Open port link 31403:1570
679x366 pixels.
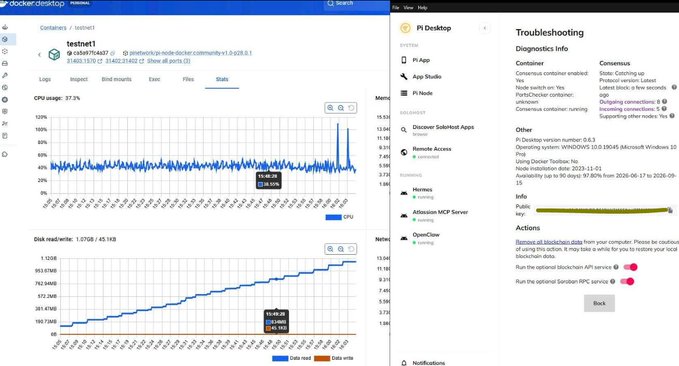[x=81, y=61]
